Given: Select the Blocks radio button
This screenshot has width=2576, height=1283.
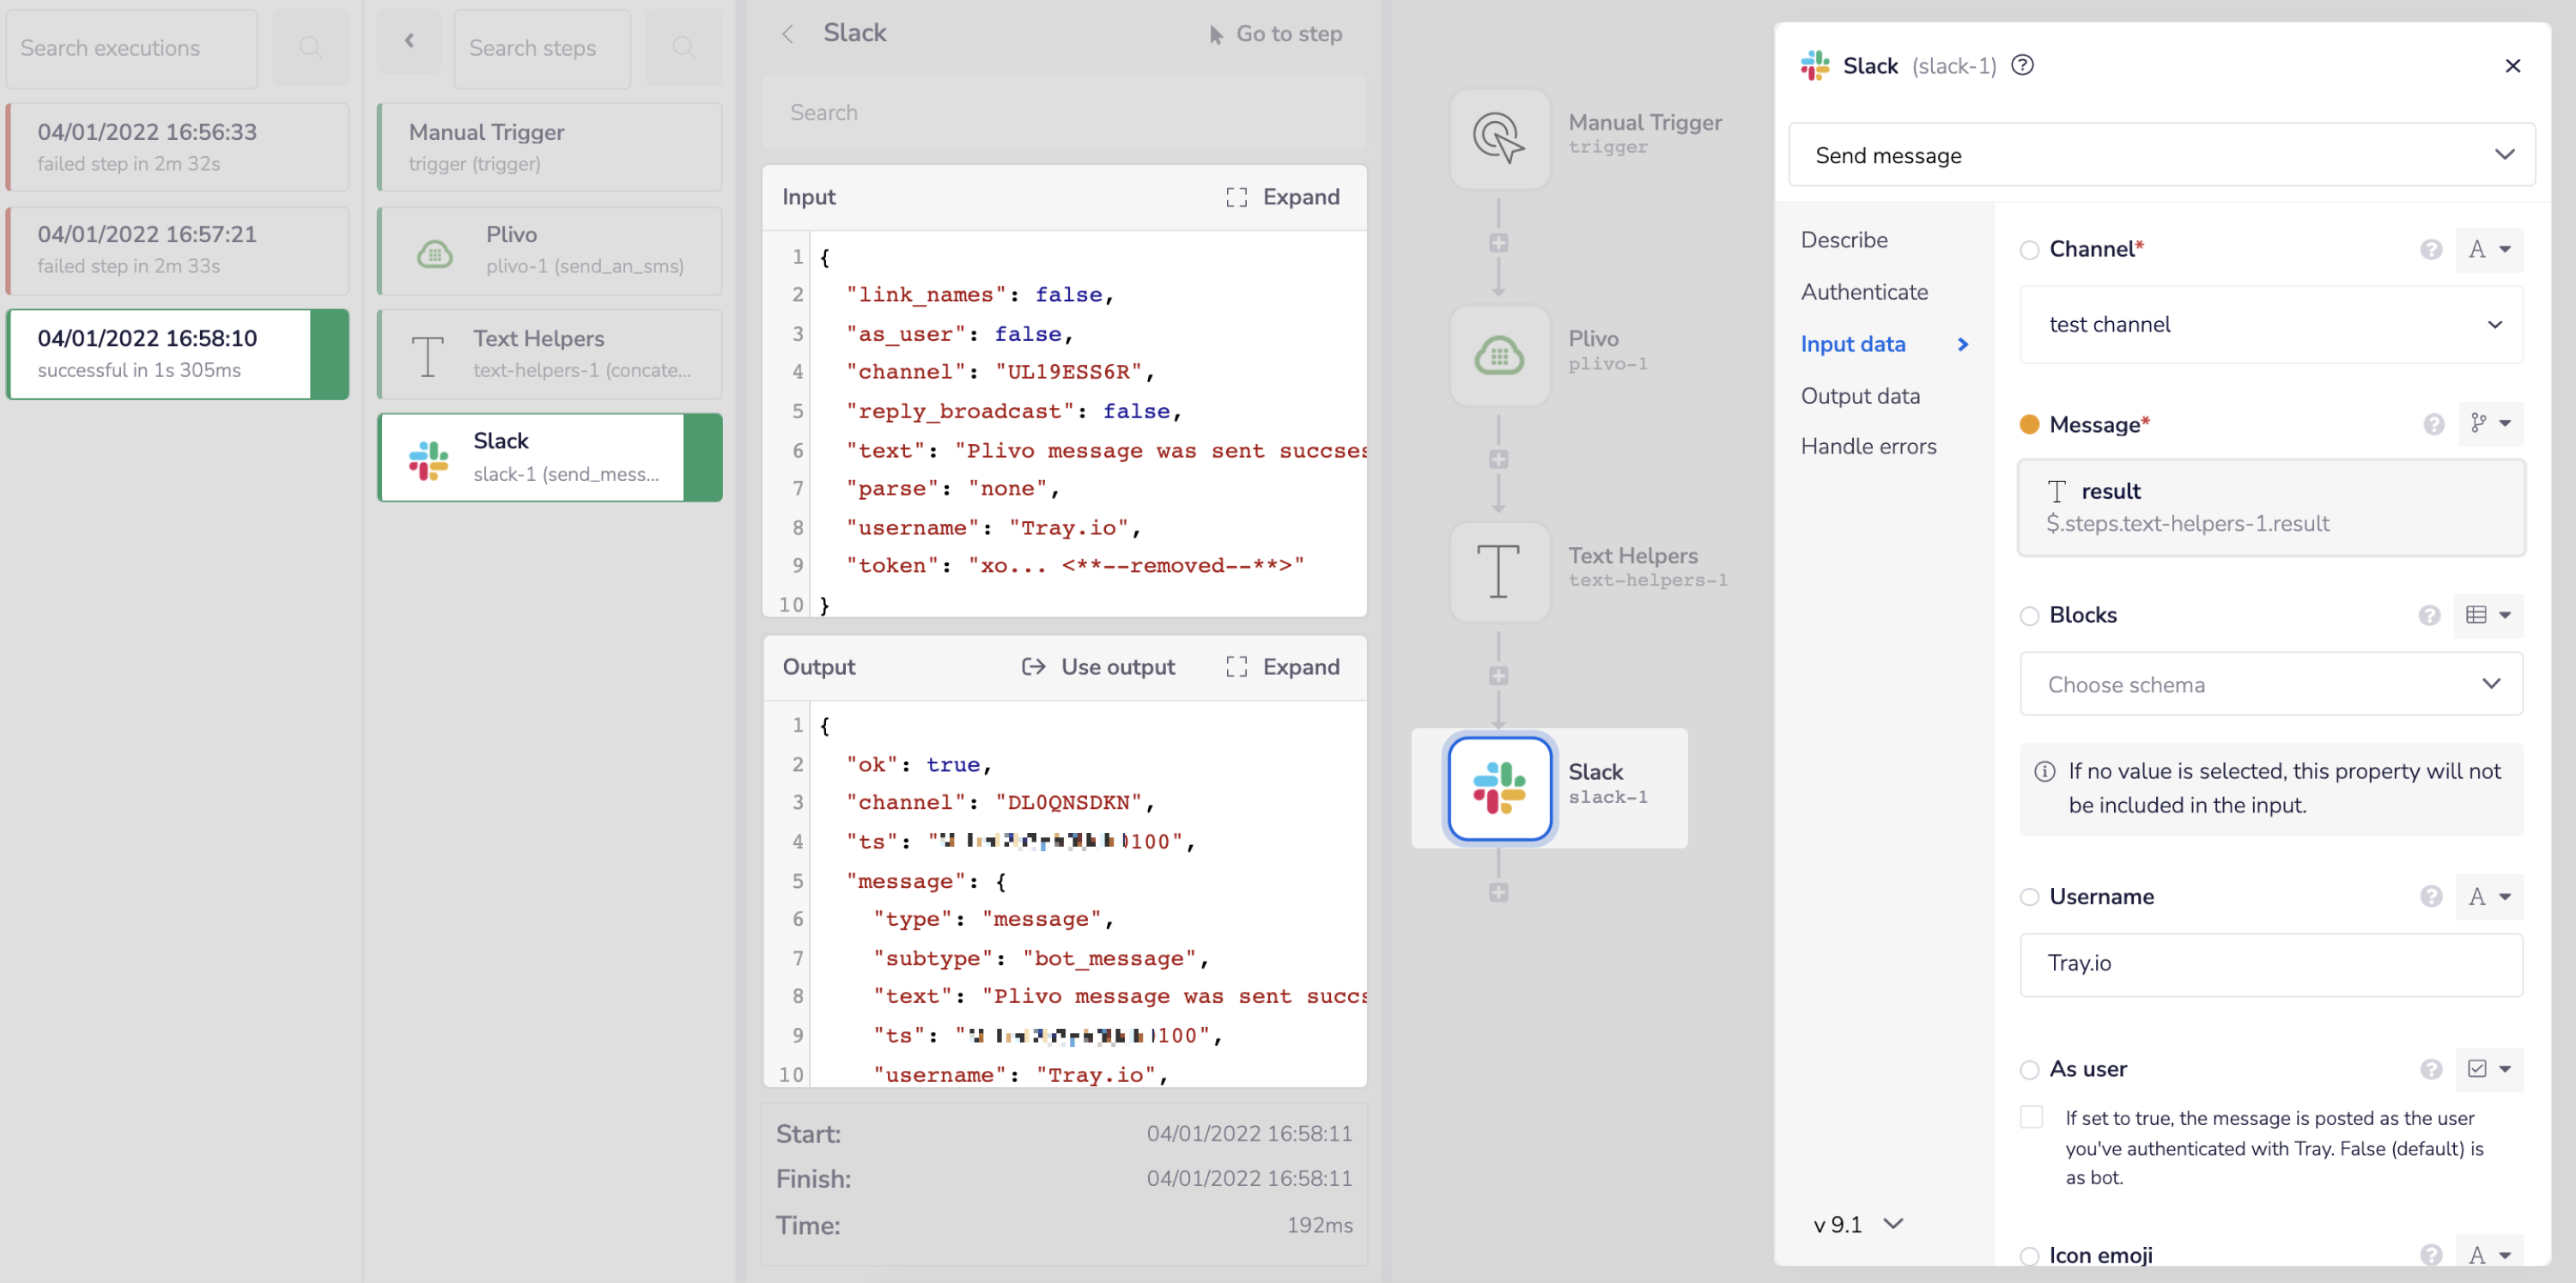Looking at the screenshot, I should click(2029, 615).
